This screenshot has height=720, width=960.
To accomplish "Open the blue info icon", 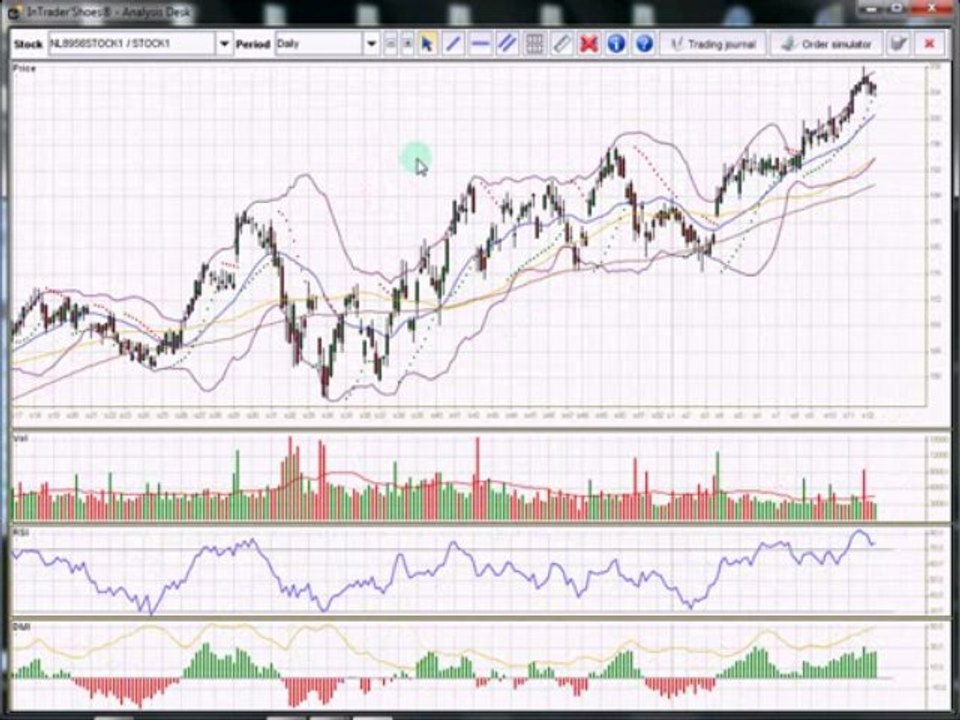I will coord(617,44).
